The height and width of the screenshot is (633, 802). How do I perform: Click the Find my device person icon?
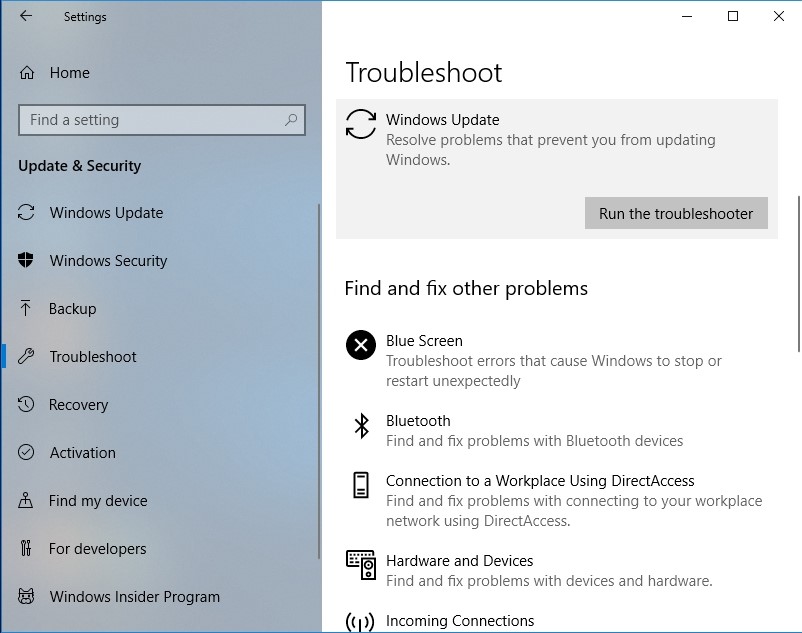(27, 501)
